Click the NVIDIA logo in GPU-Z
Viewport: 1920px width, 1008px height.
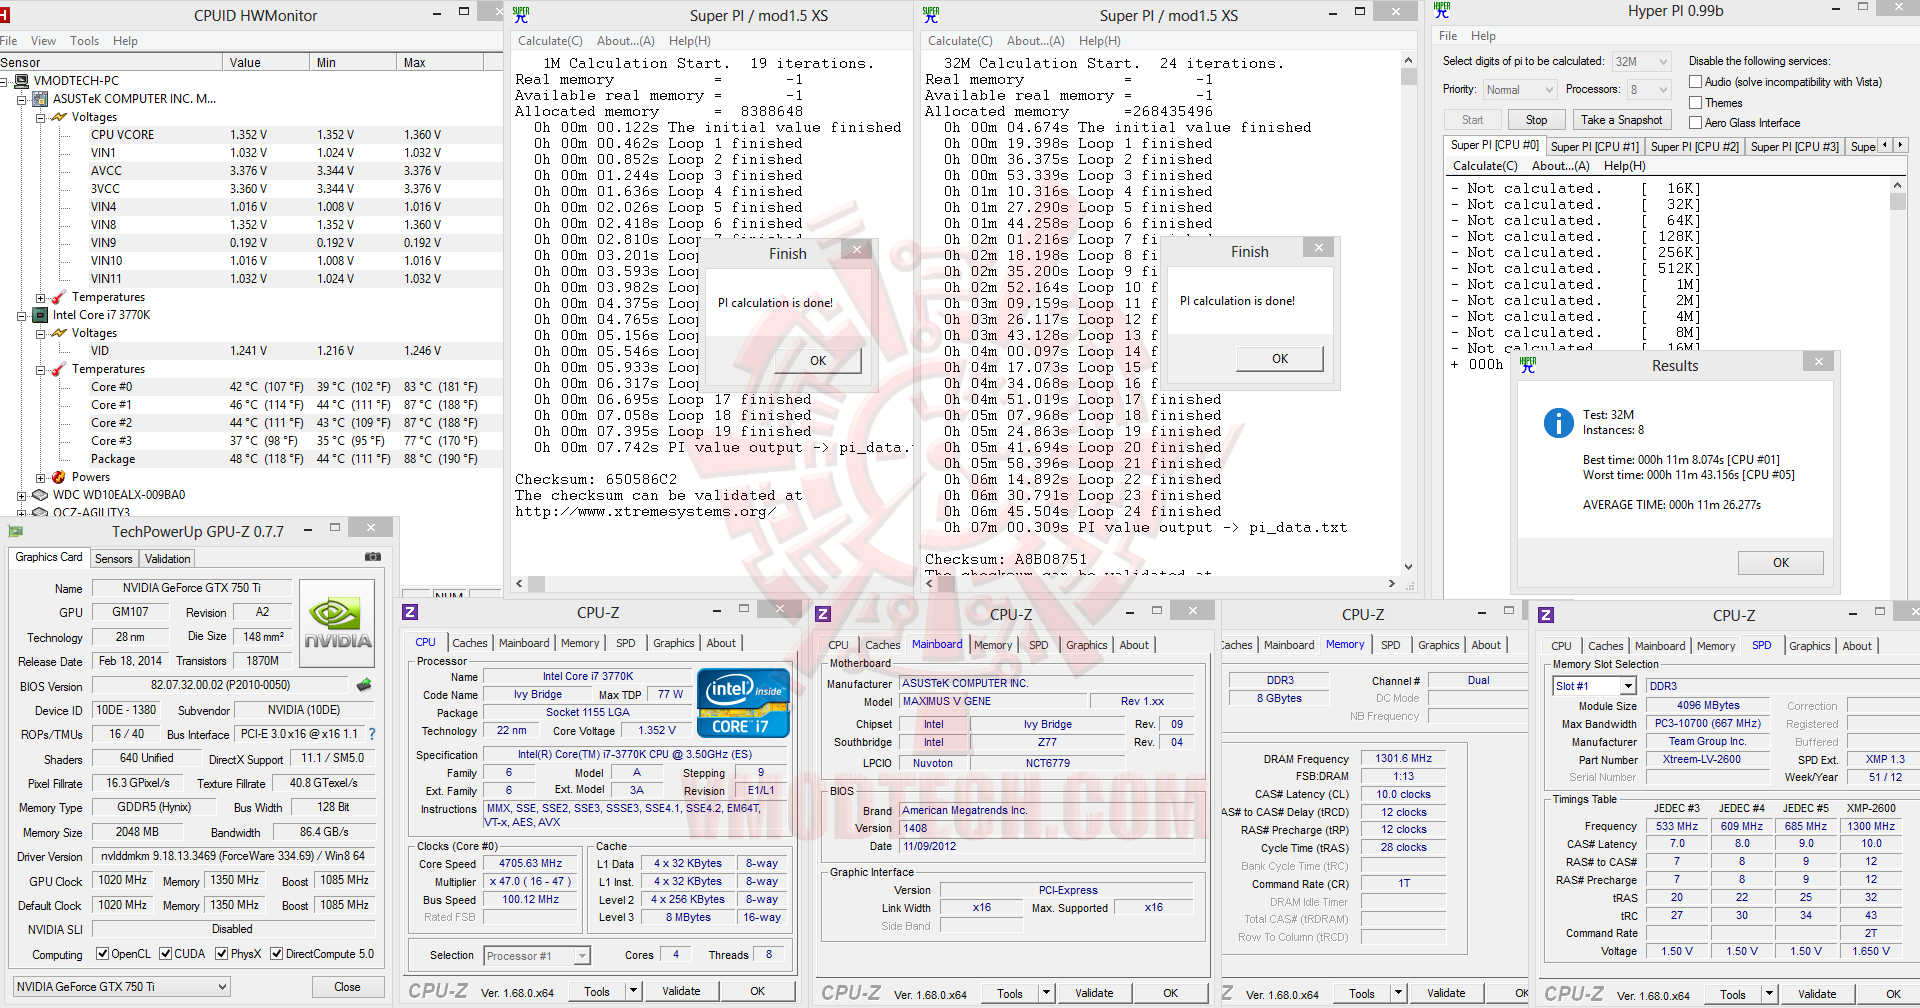click(338, 623)
